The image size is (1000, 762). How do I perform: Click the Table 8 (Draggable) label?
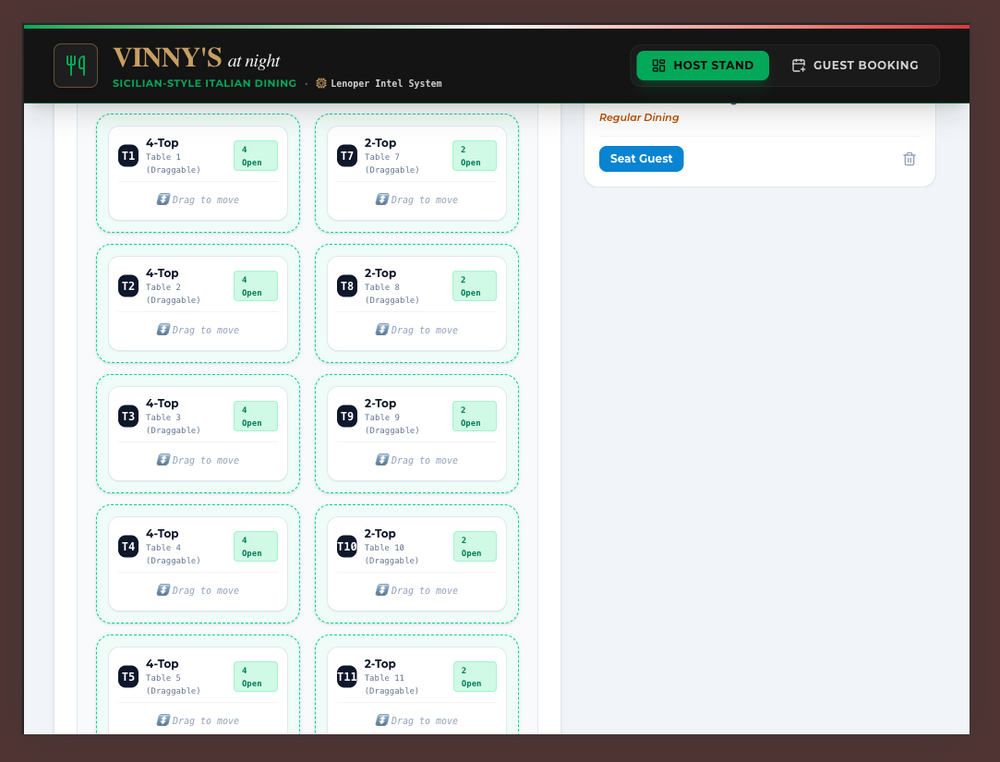point(392,293)
